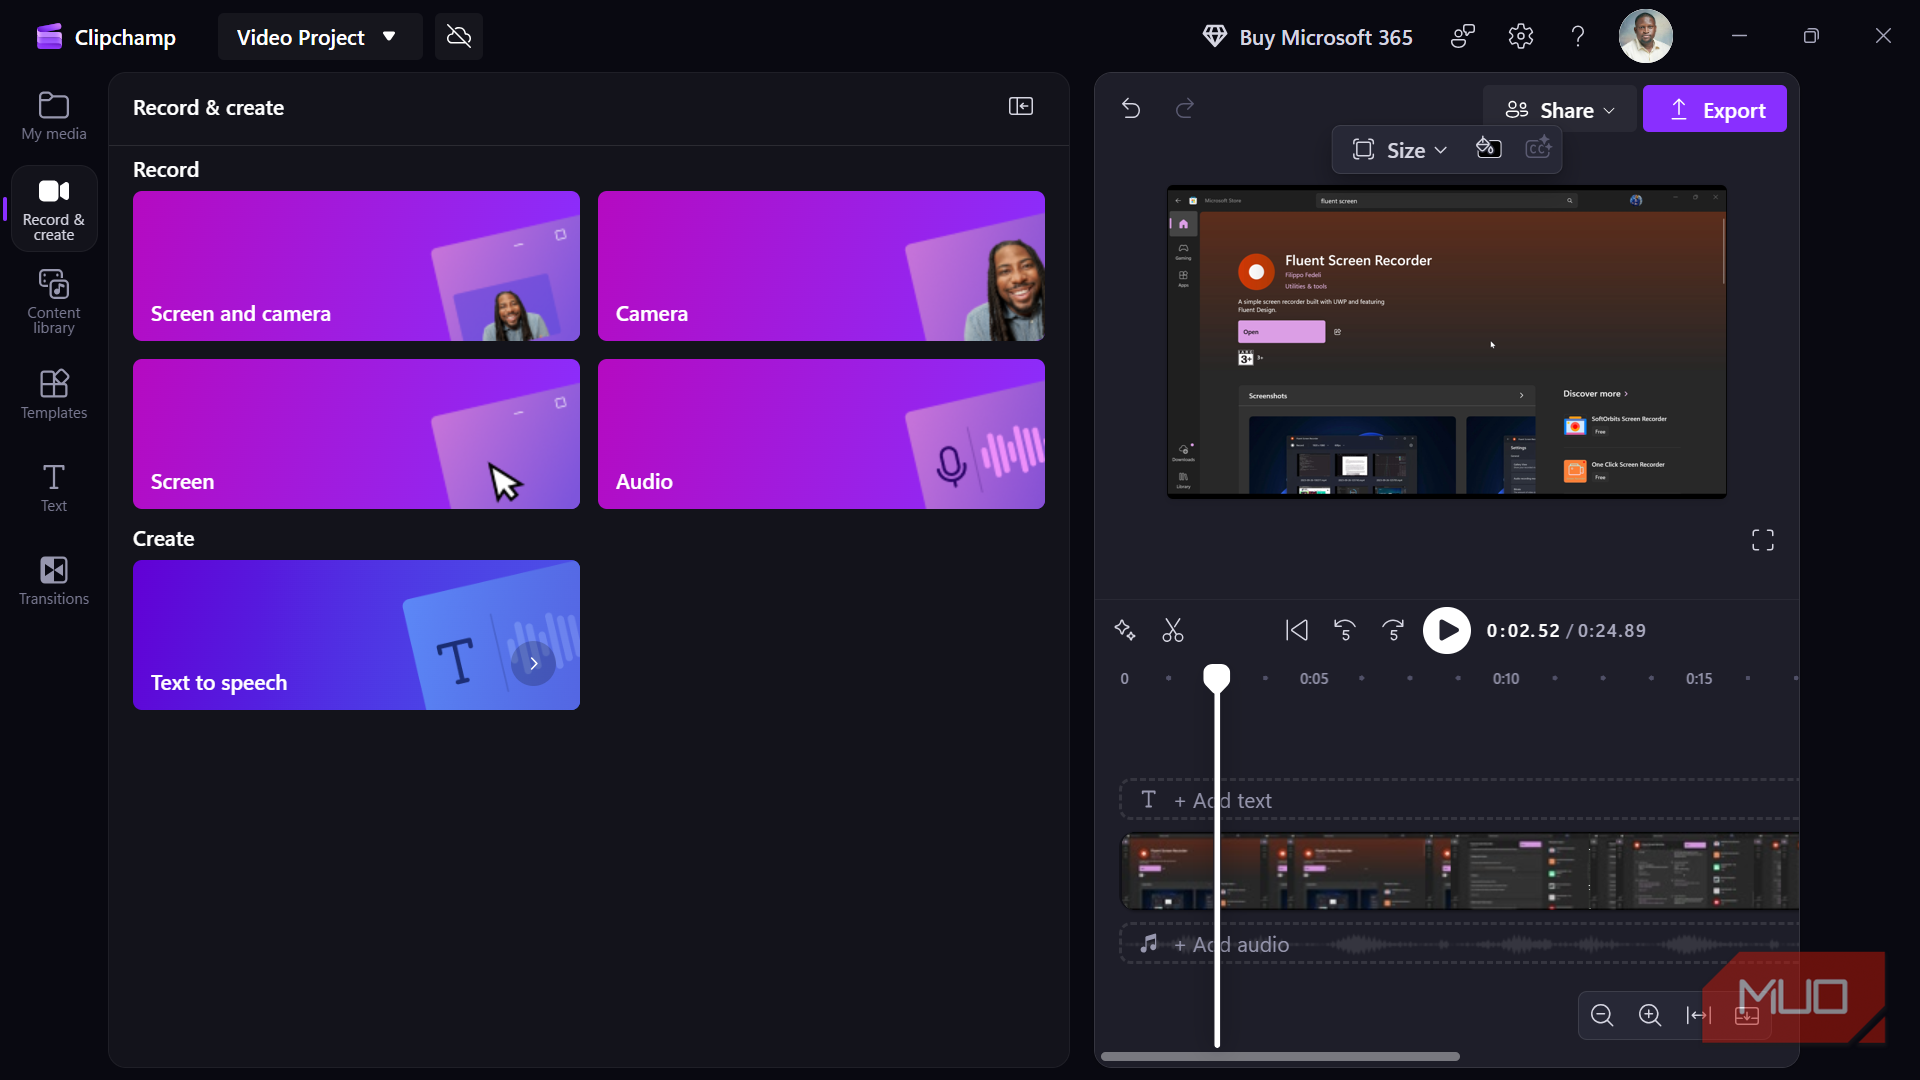The image size is (1920, 1080).
Task: Skip to the start of the video
Action: click(x=1297, y=630)
